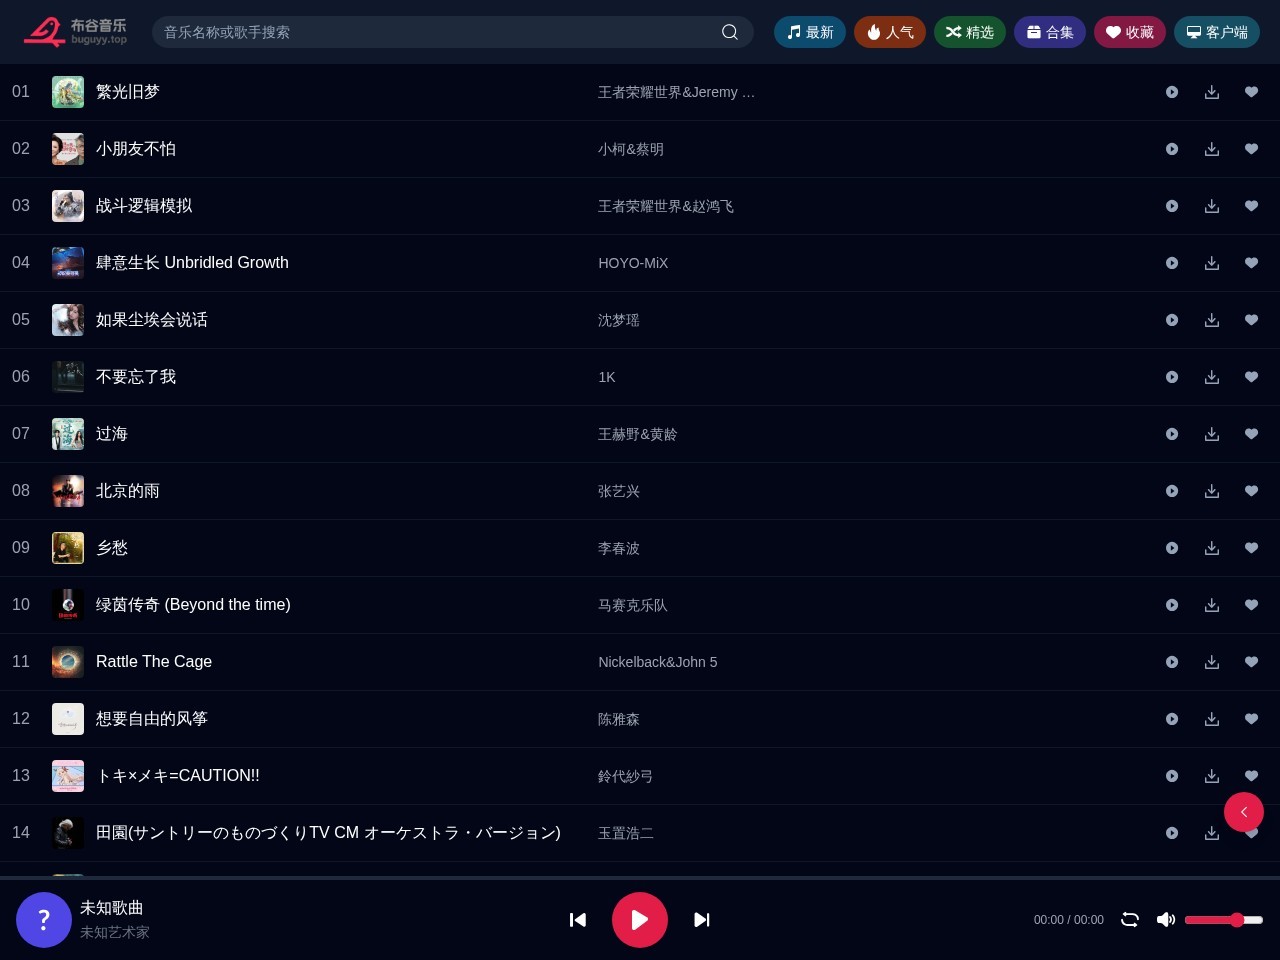This screenshot has width=1280, height=960.
Task: Download Rattle The Cage
Action: coord(1212,662)
